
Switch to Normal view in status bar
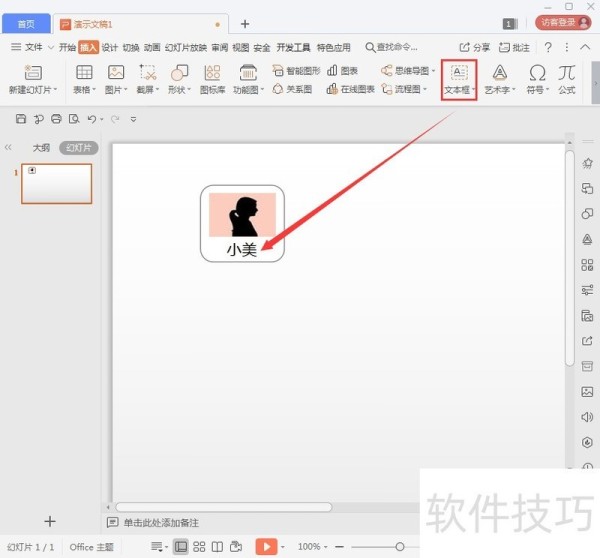pyautogui.click(x=181, y=547)
